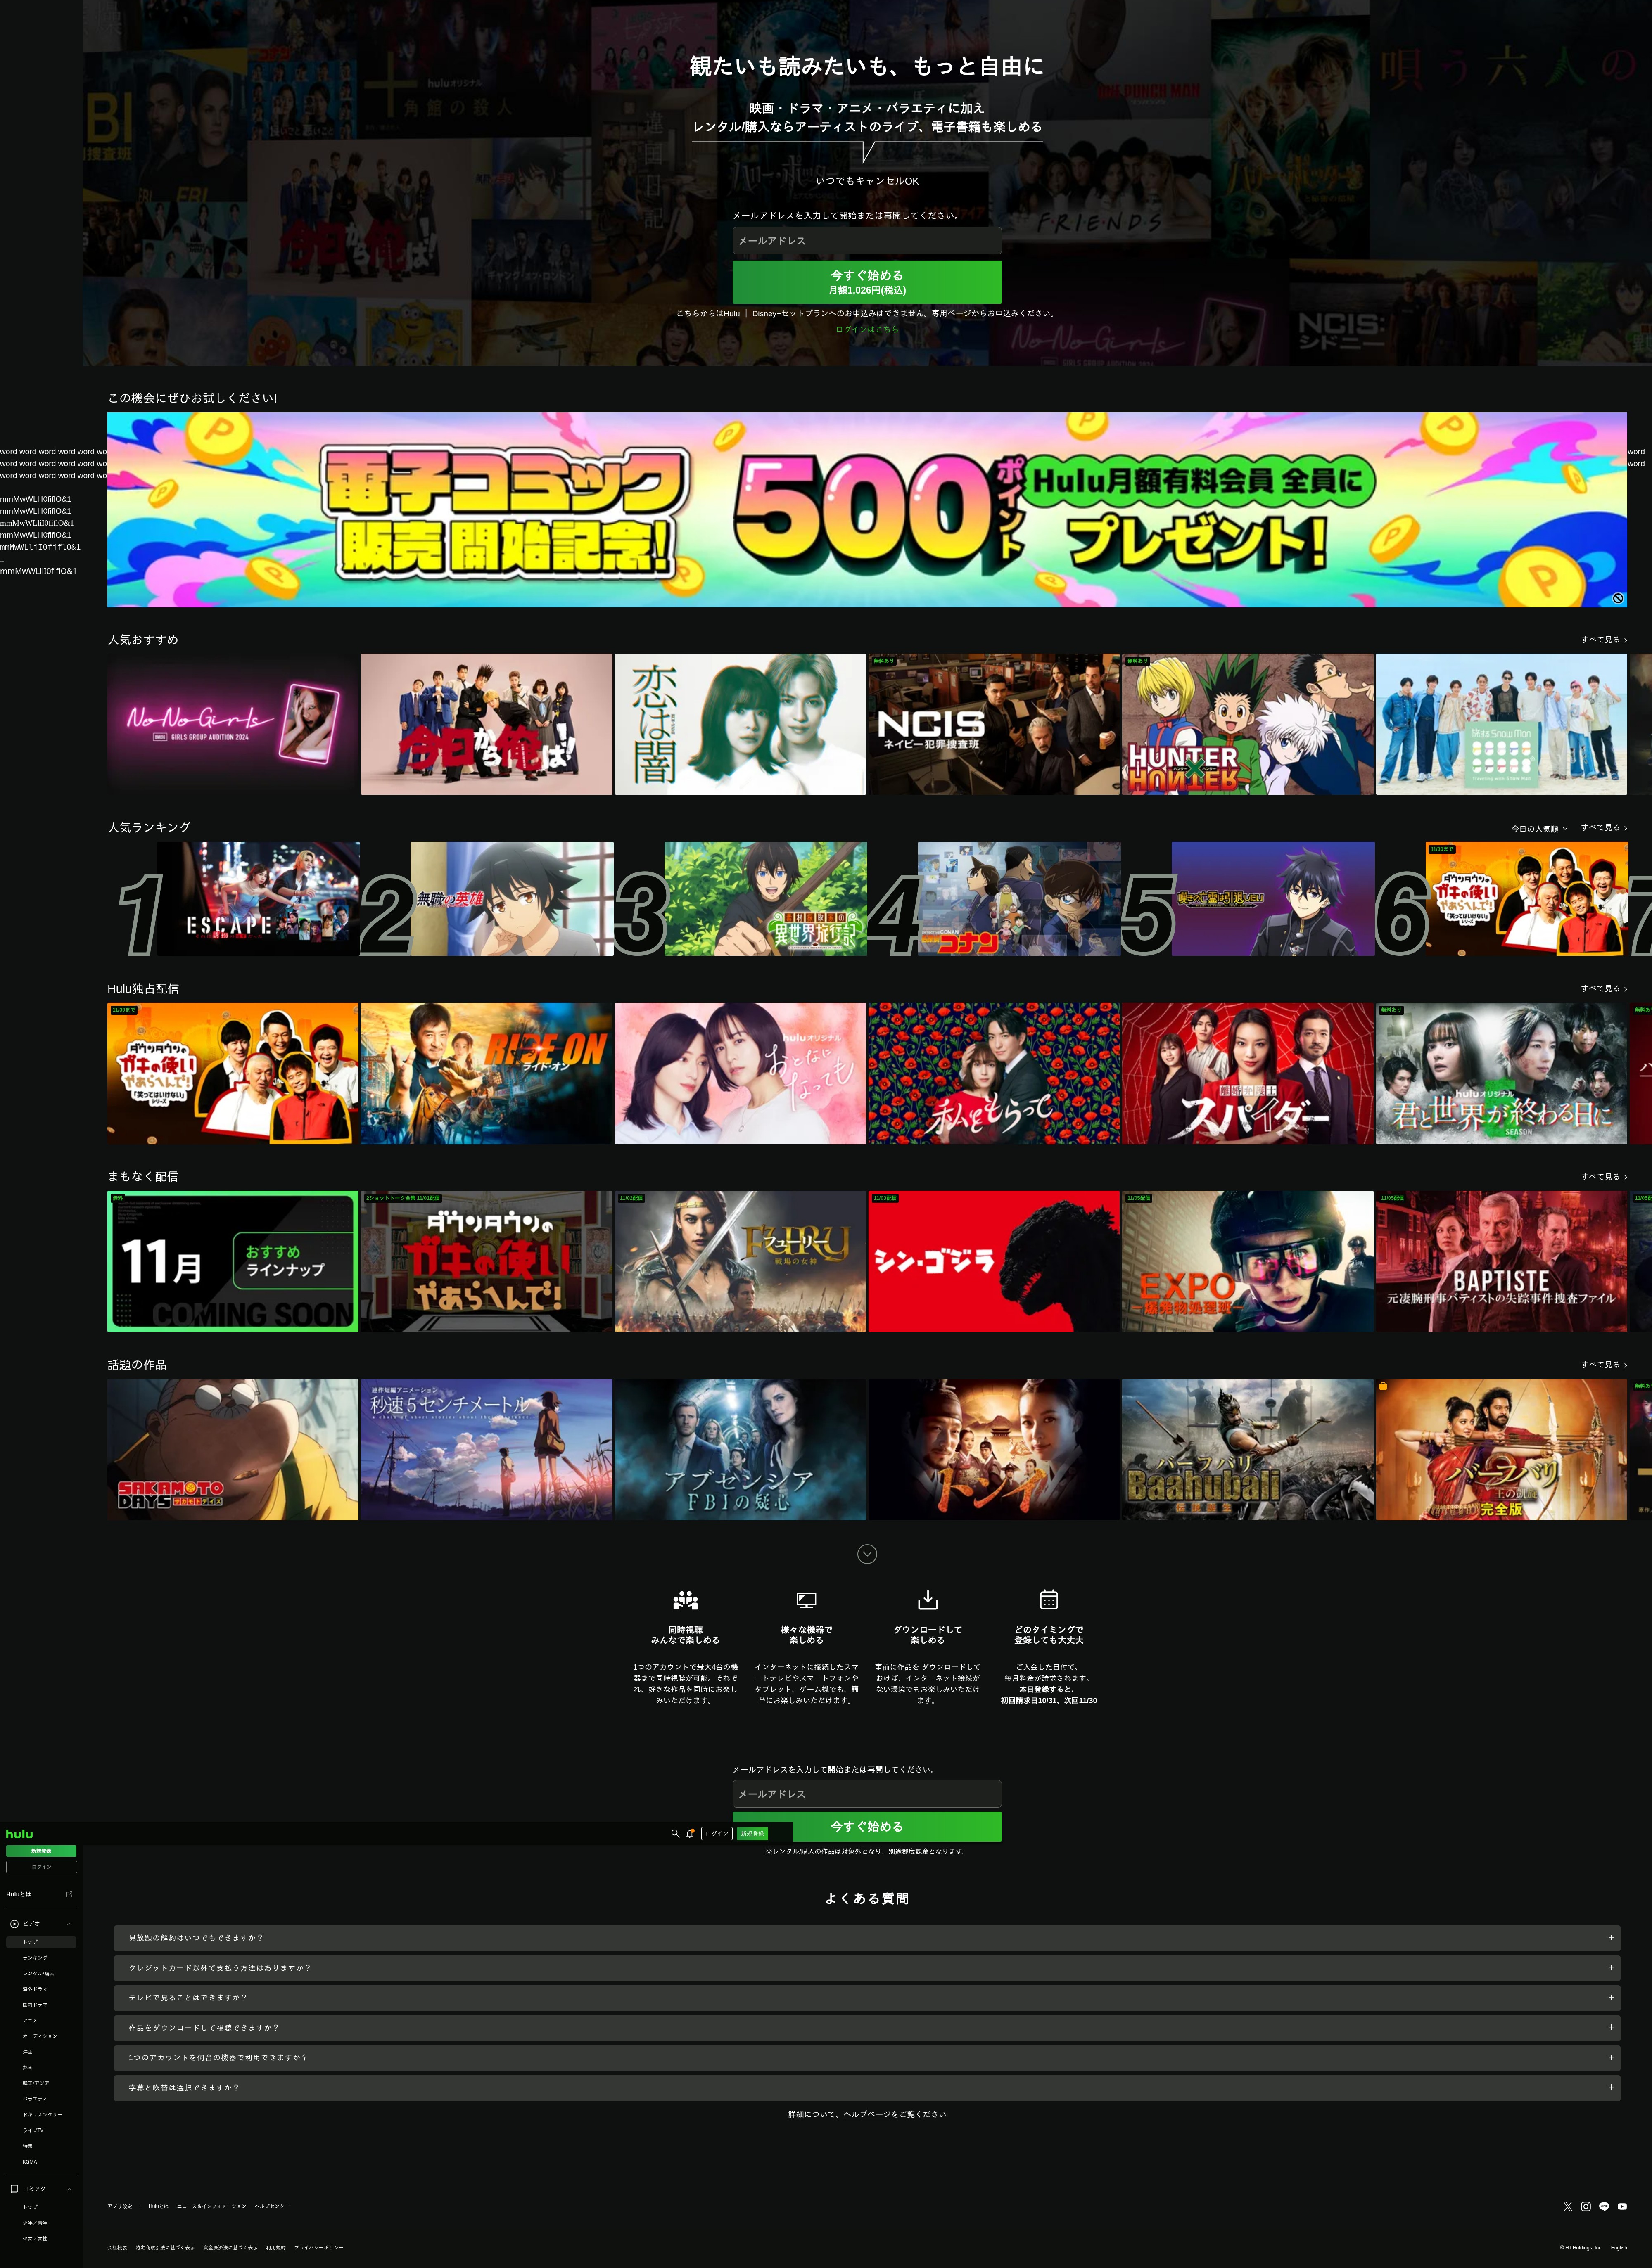Viewport: 1652px width, 2268px height.
Task: Open the 秒速5センチメートル thumbnail
Action: point(487,1450)
